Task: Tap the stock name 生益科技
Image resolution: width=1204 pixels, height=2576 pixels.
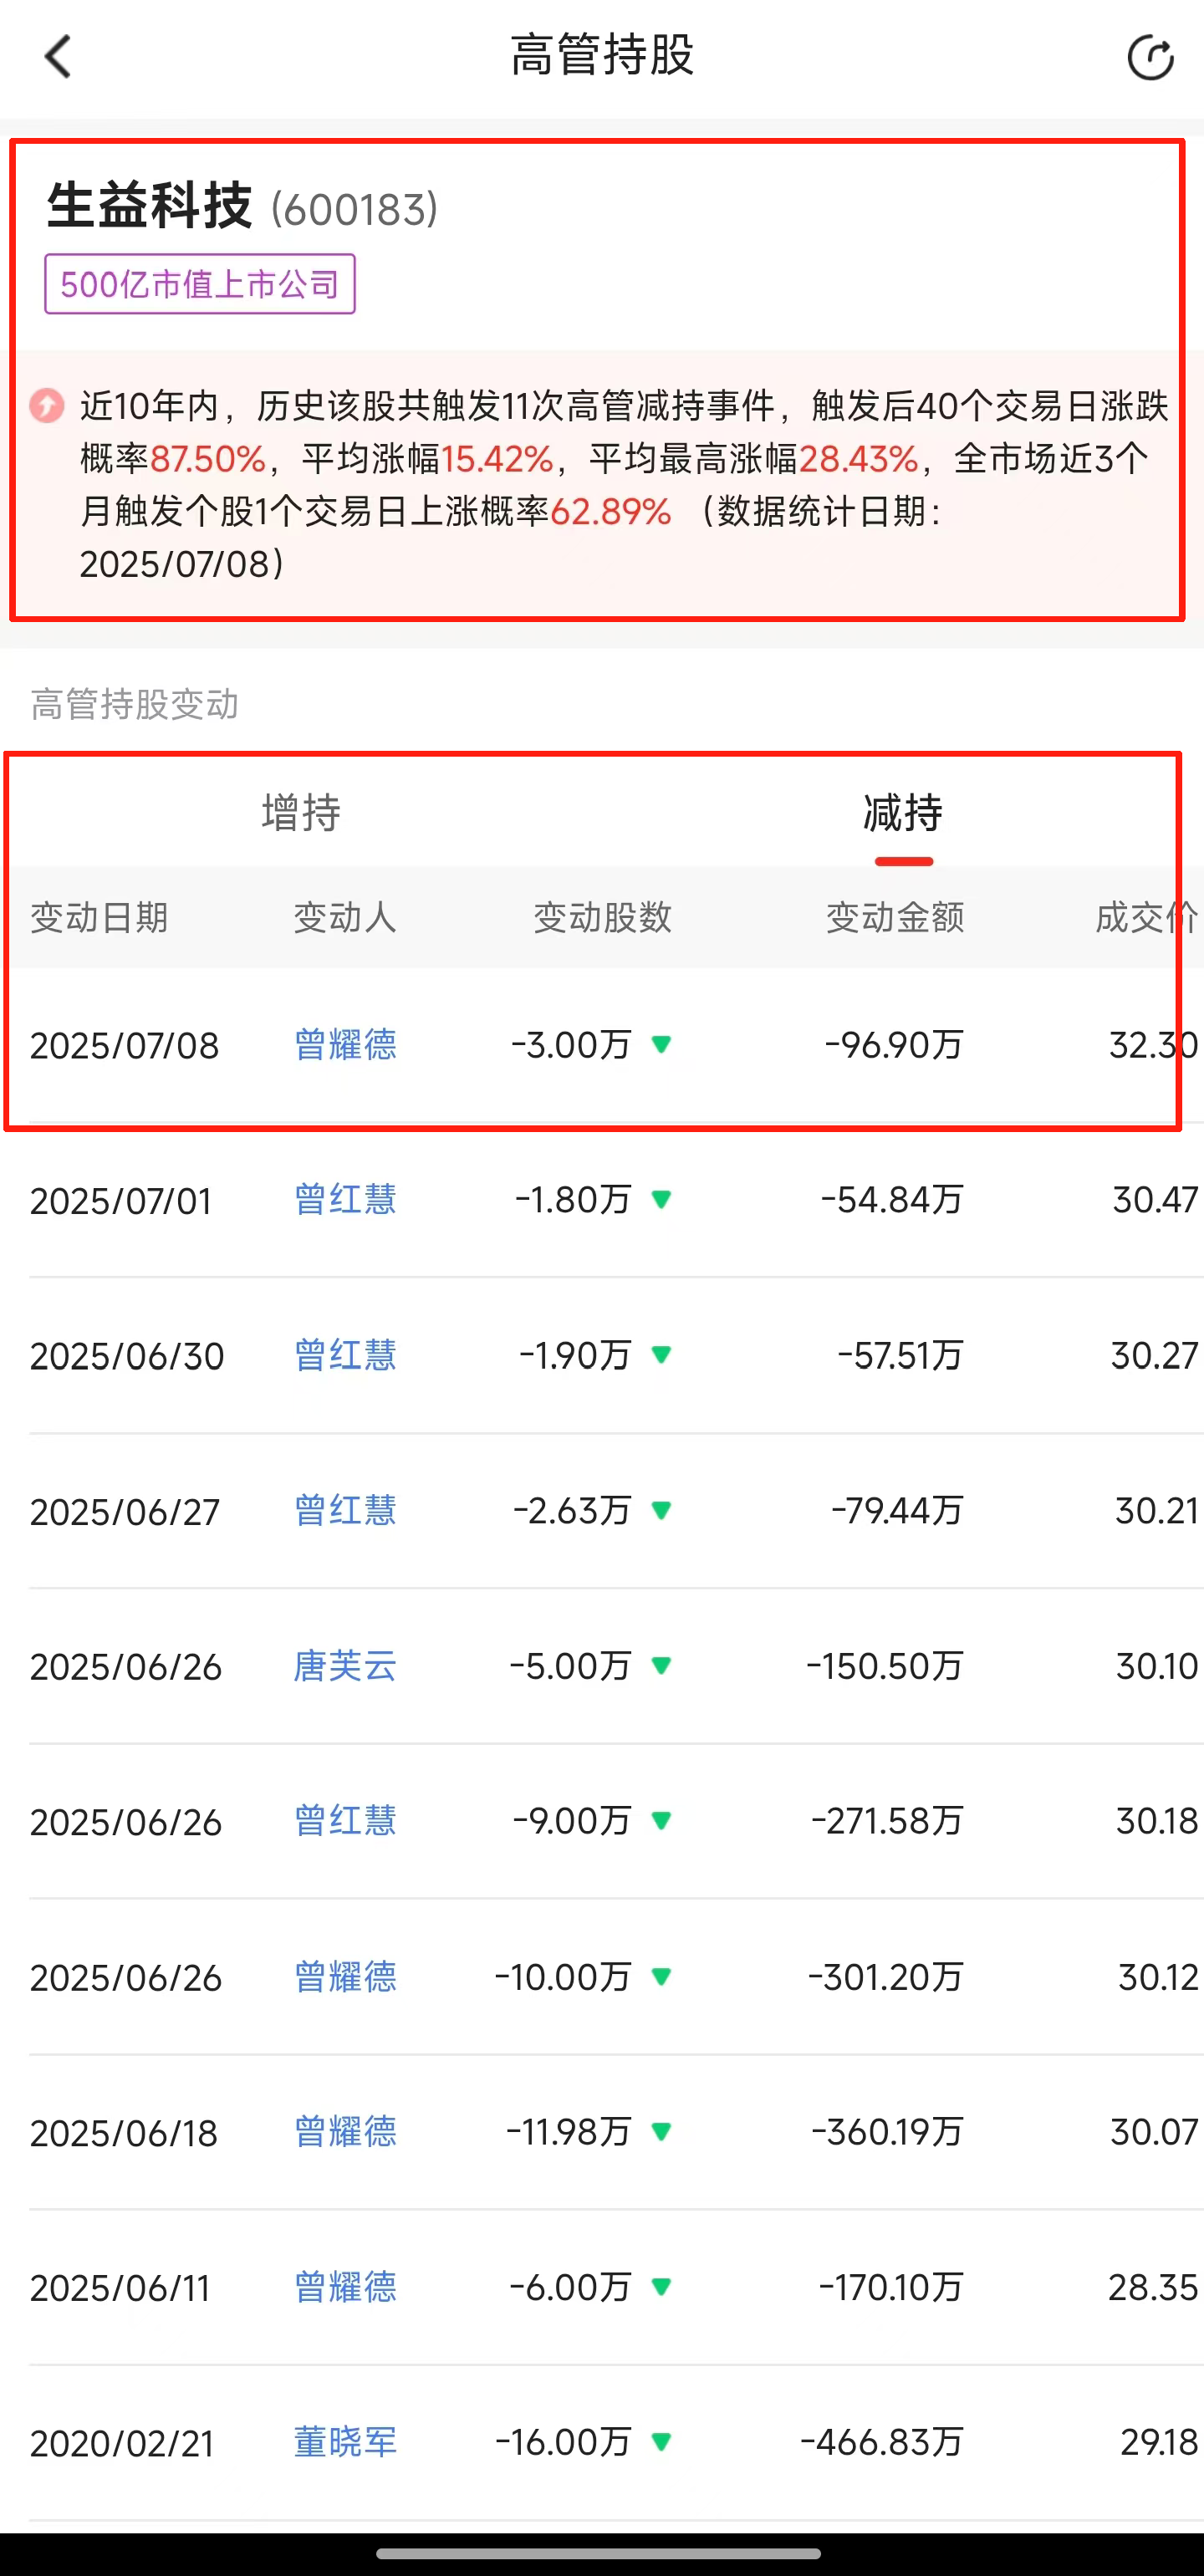Action: (x=149, y=206)
